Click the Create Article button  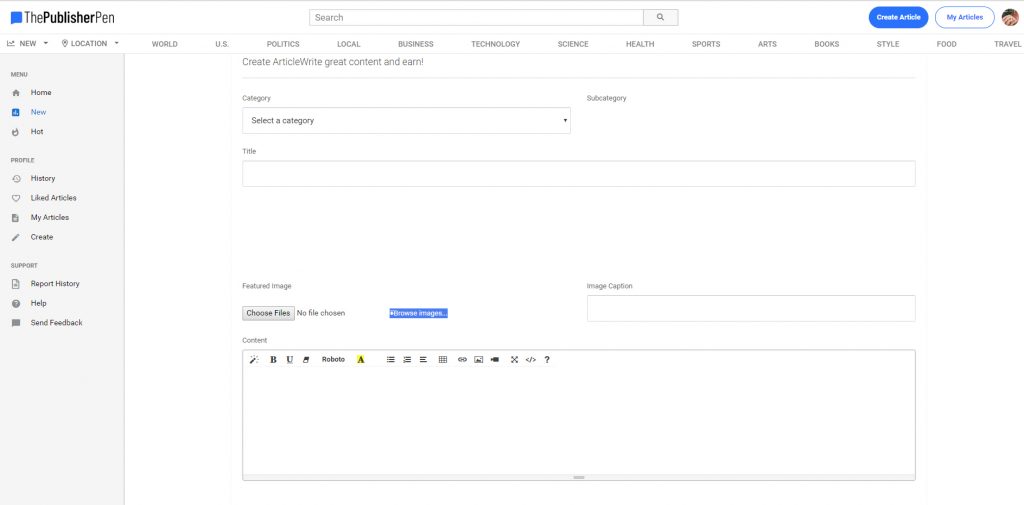(898, 17)
